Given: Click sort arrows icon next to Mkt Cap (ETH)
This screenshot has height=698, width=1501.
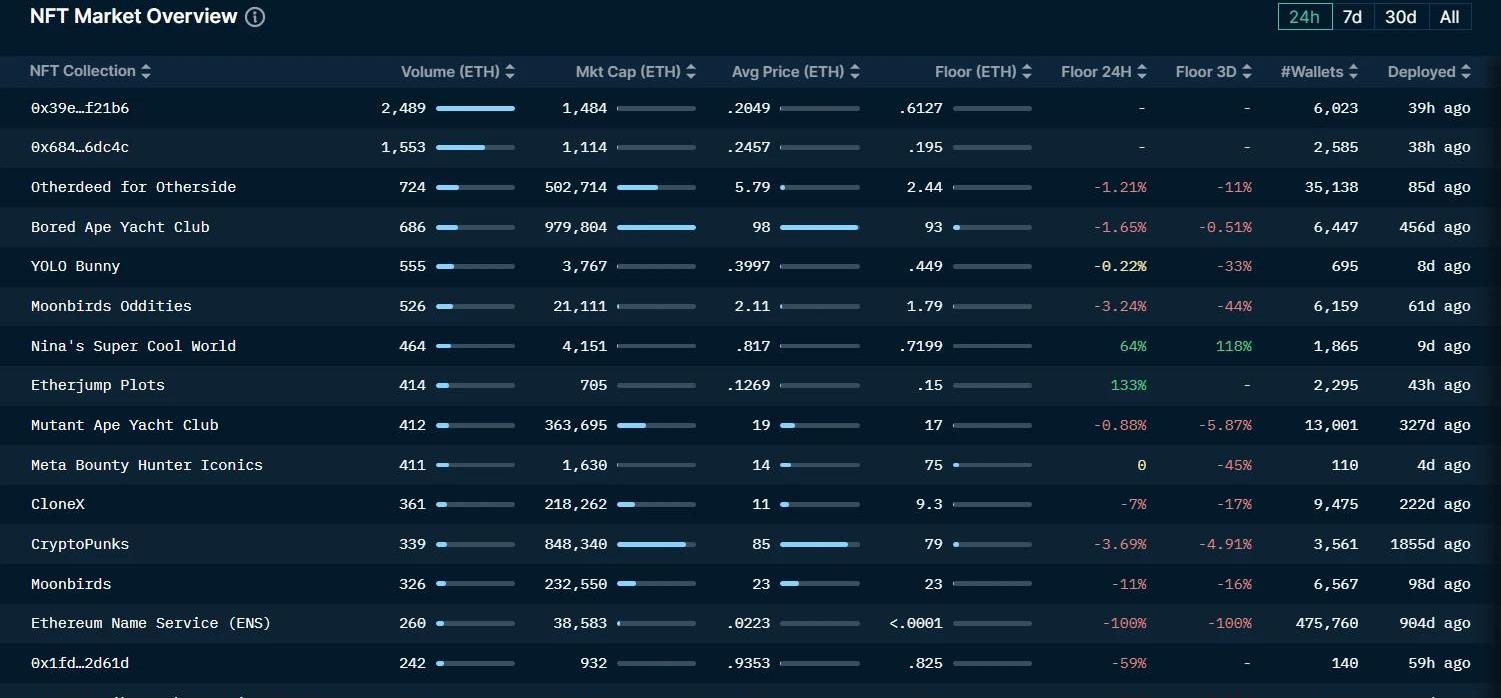Looking at the screenshot, I should (691, 72).
